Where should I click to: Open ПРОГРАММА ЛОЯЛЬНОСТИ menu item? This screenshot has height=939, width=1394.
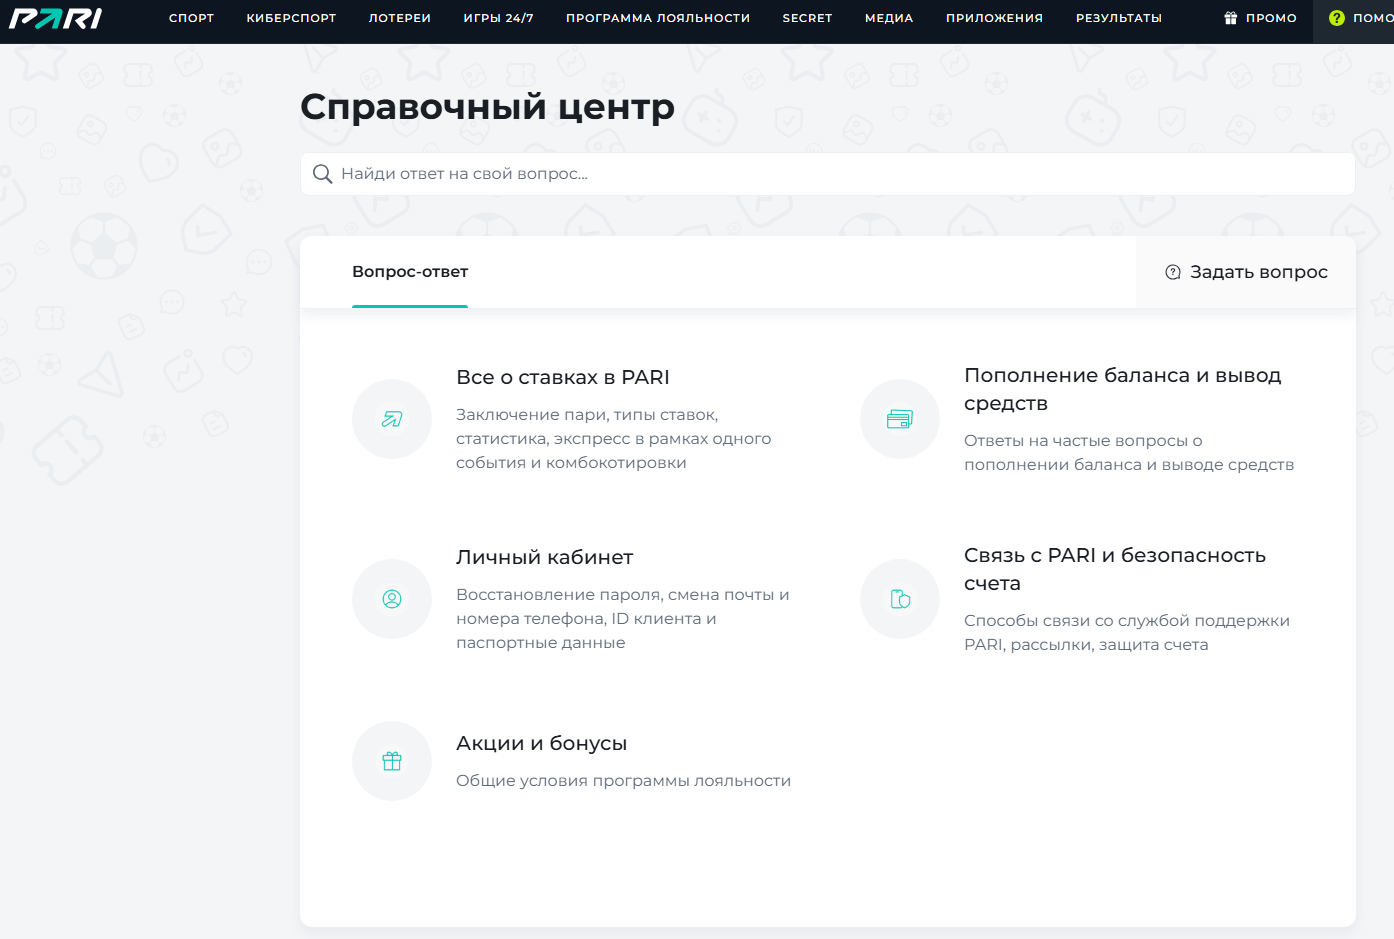point(658,18)
